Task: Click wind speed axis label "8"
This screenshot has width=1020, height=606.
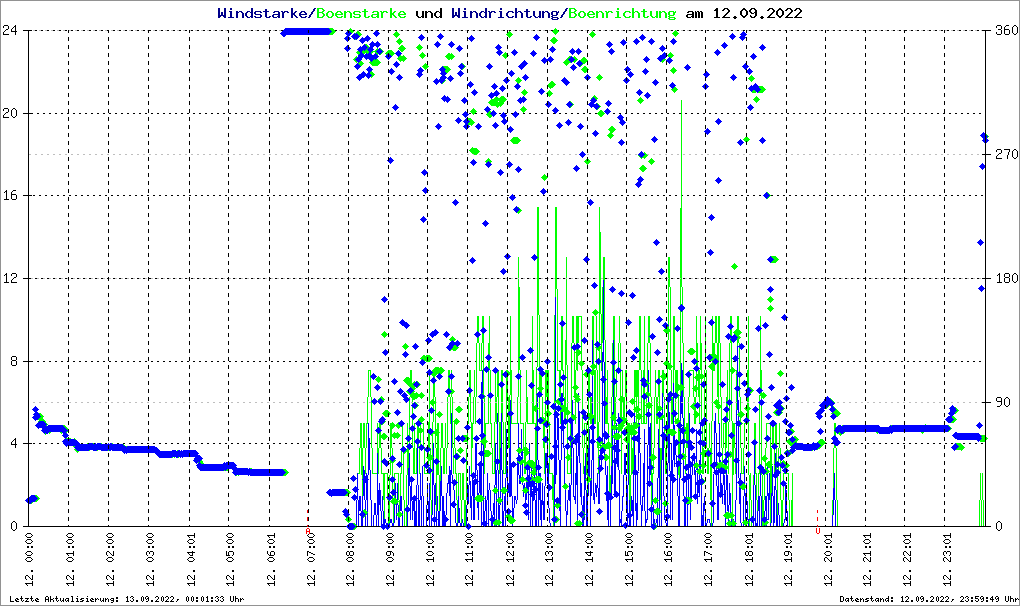Action: tap(14, 361)
